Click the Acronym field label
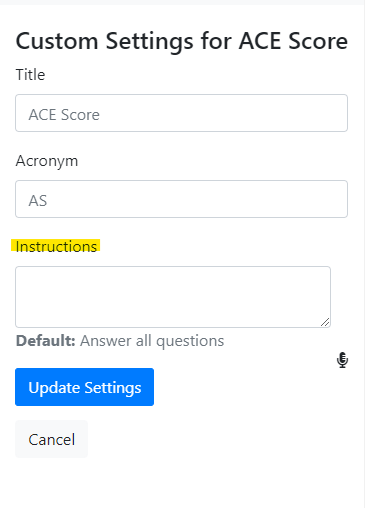The width and height of the screenshot is (365, 508). click(47, 161)
